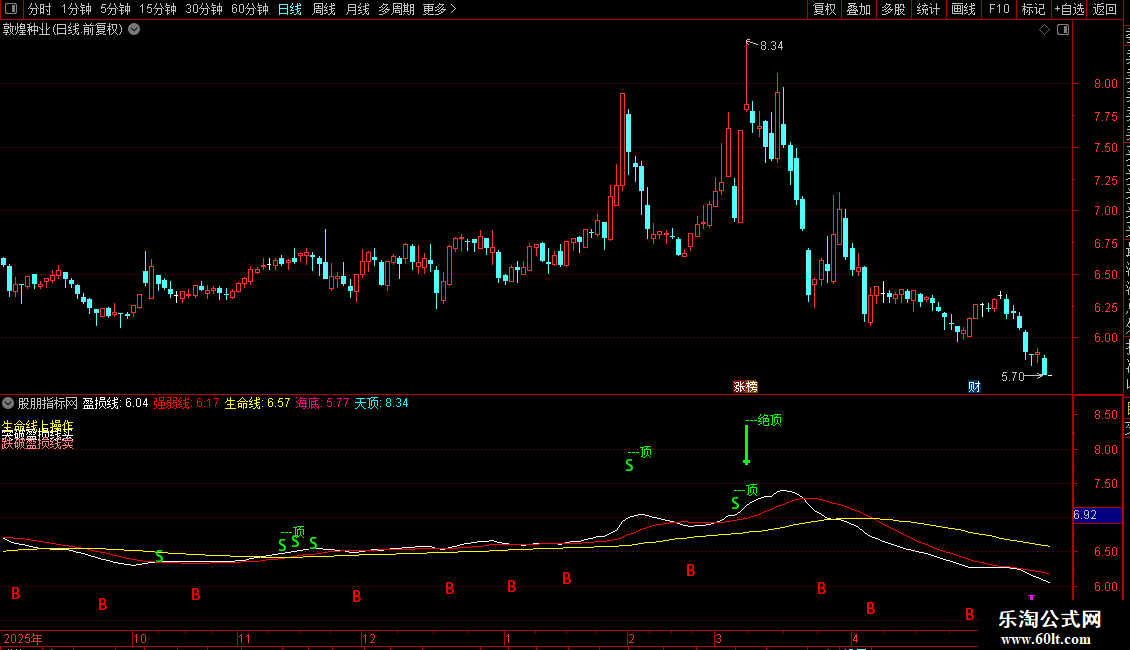Click the month 10 marker on timeline
This screenshot has width=1130, height=650.
pos(140,638)
